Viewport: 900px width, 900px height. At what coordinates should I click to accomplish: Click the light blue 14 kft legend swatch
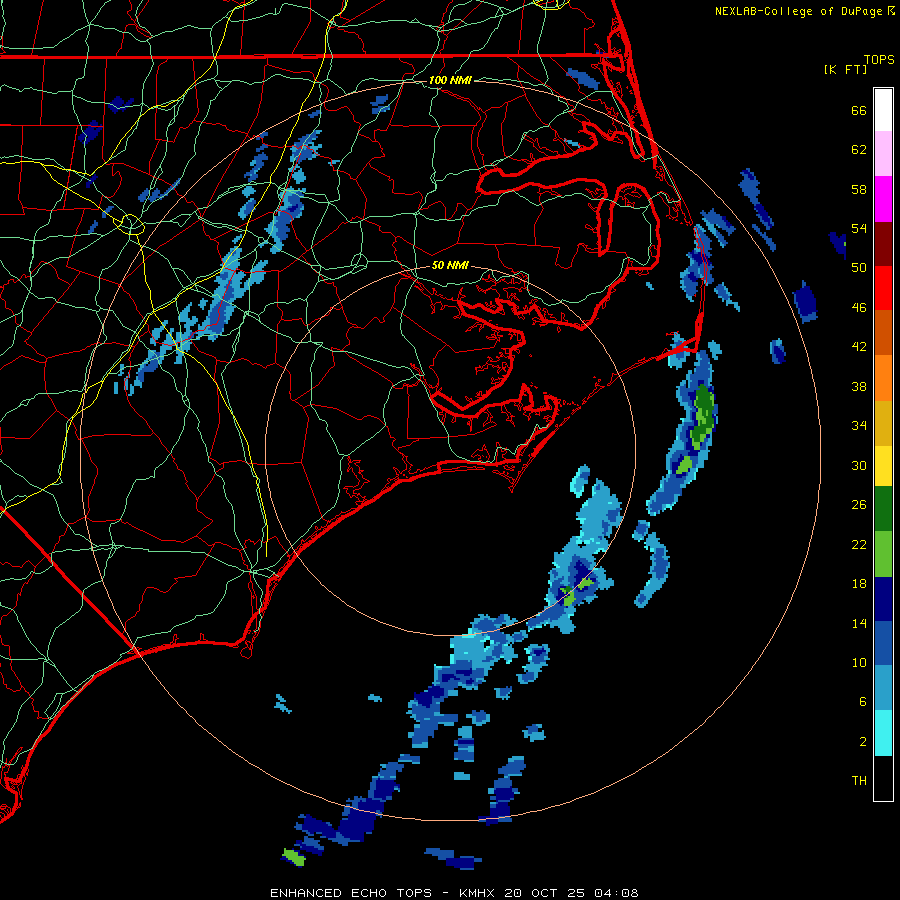[883, 688]
